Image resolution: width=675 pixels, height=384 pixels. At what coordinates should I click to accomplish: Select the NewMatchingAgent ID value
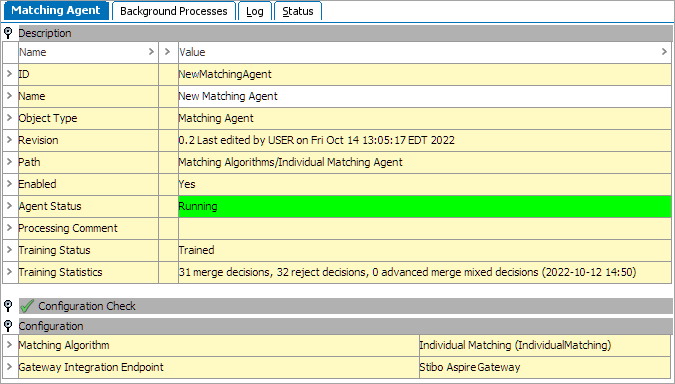[225, 74]
